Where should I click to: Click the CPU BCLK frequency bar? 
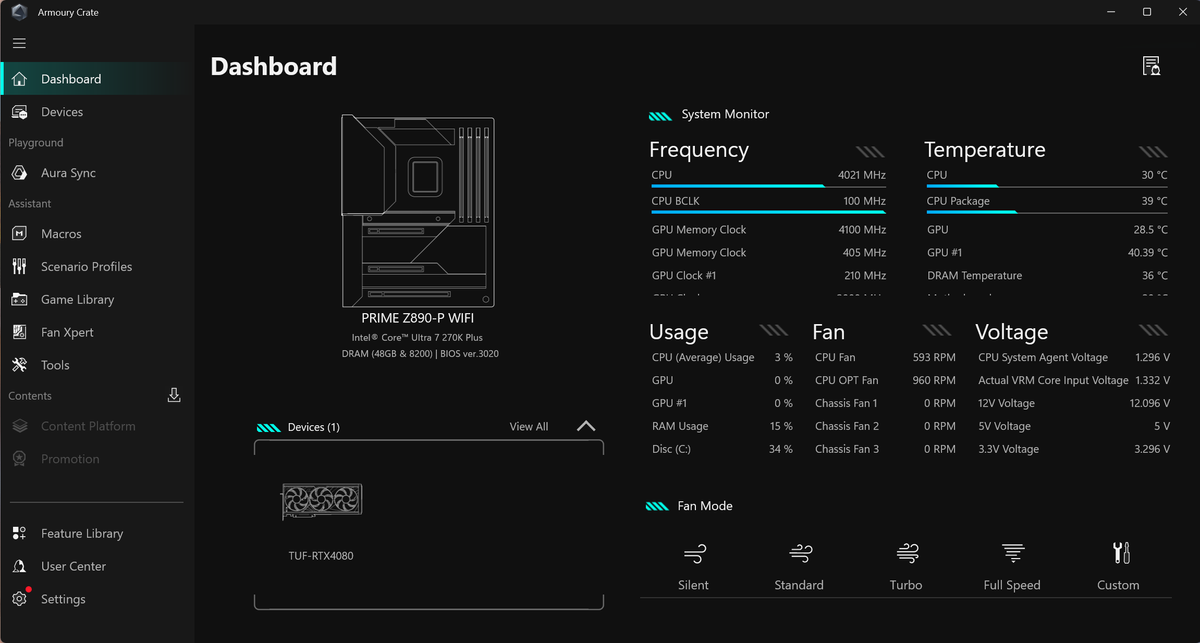(x=768, y=212)
